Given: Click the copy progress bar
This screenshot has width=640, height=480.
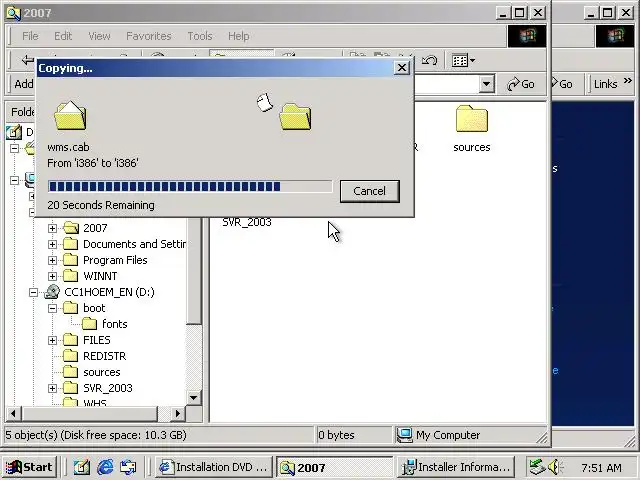Looking at the screenshot, I should (190, 187).
